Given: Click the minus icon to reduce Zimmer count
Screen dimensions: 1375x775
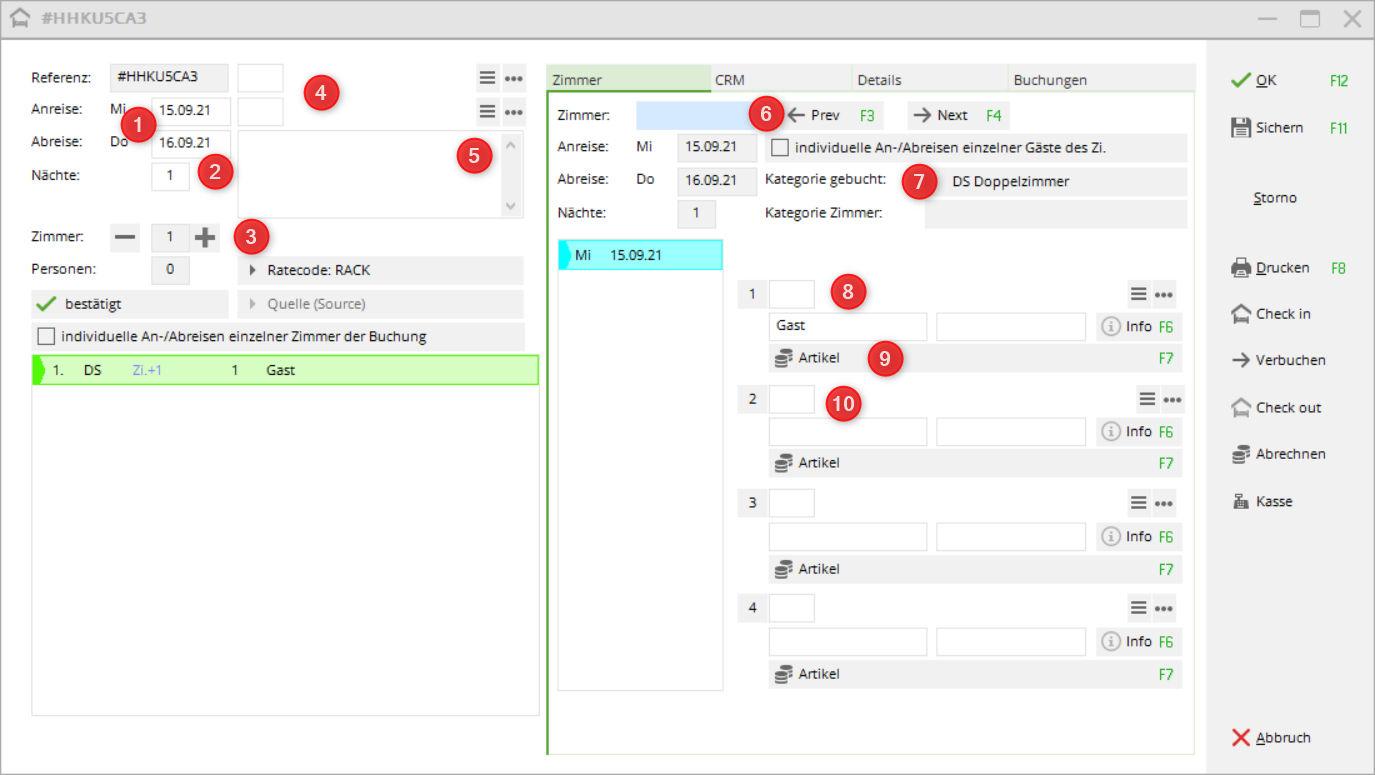Looking at the screenshot, I should pos(125,238).
